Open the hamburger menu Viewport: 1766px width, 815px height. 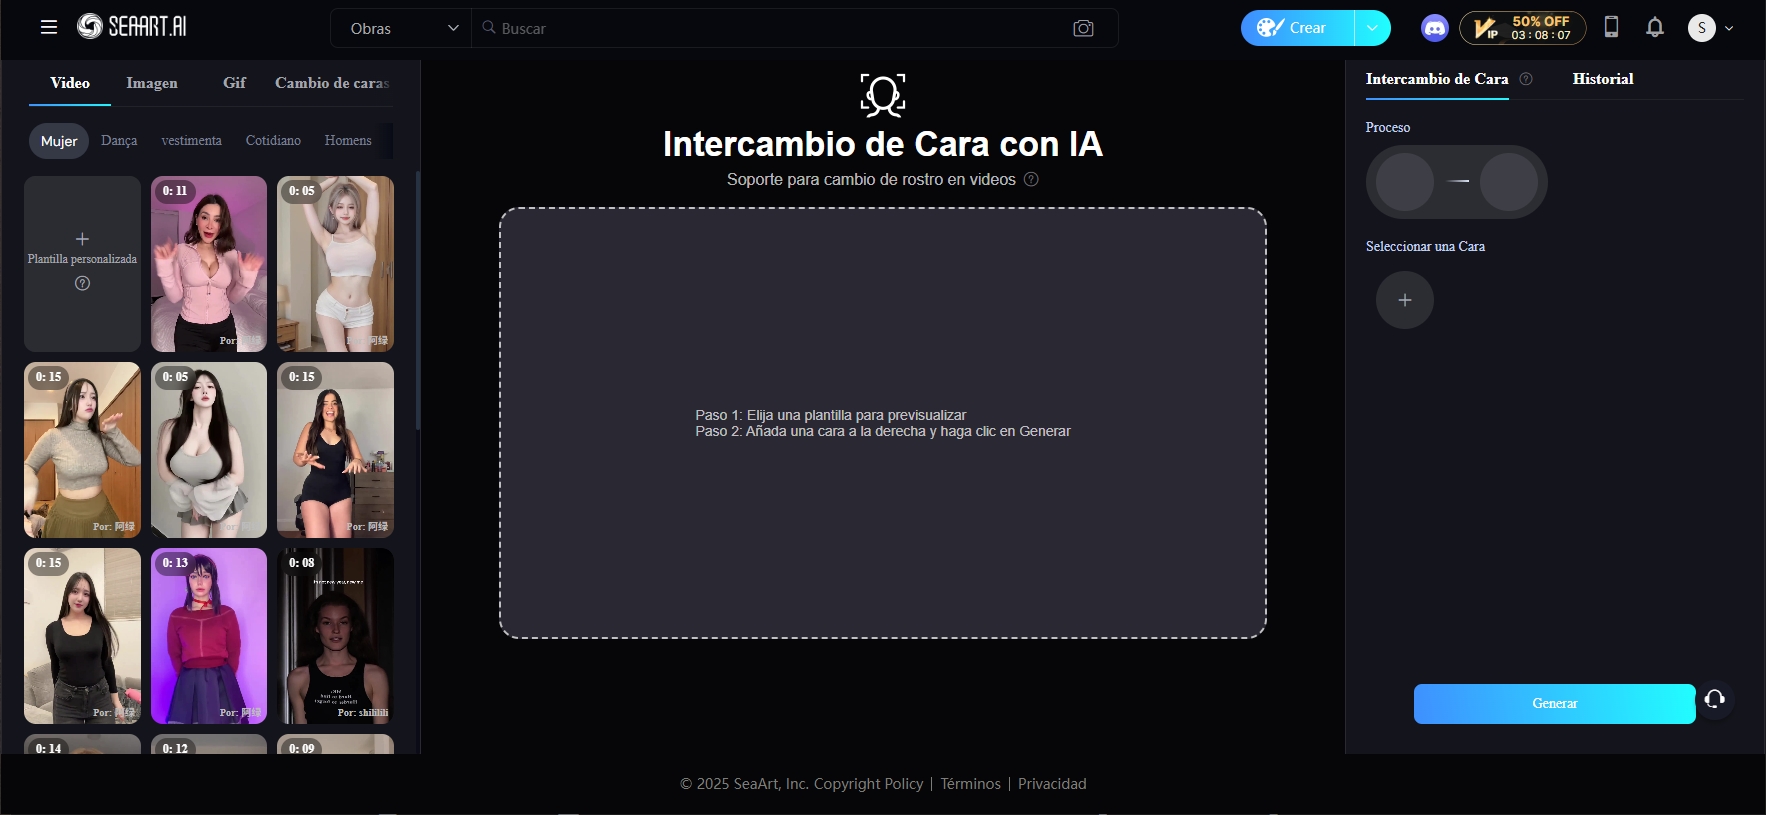[x=48, y=27]
